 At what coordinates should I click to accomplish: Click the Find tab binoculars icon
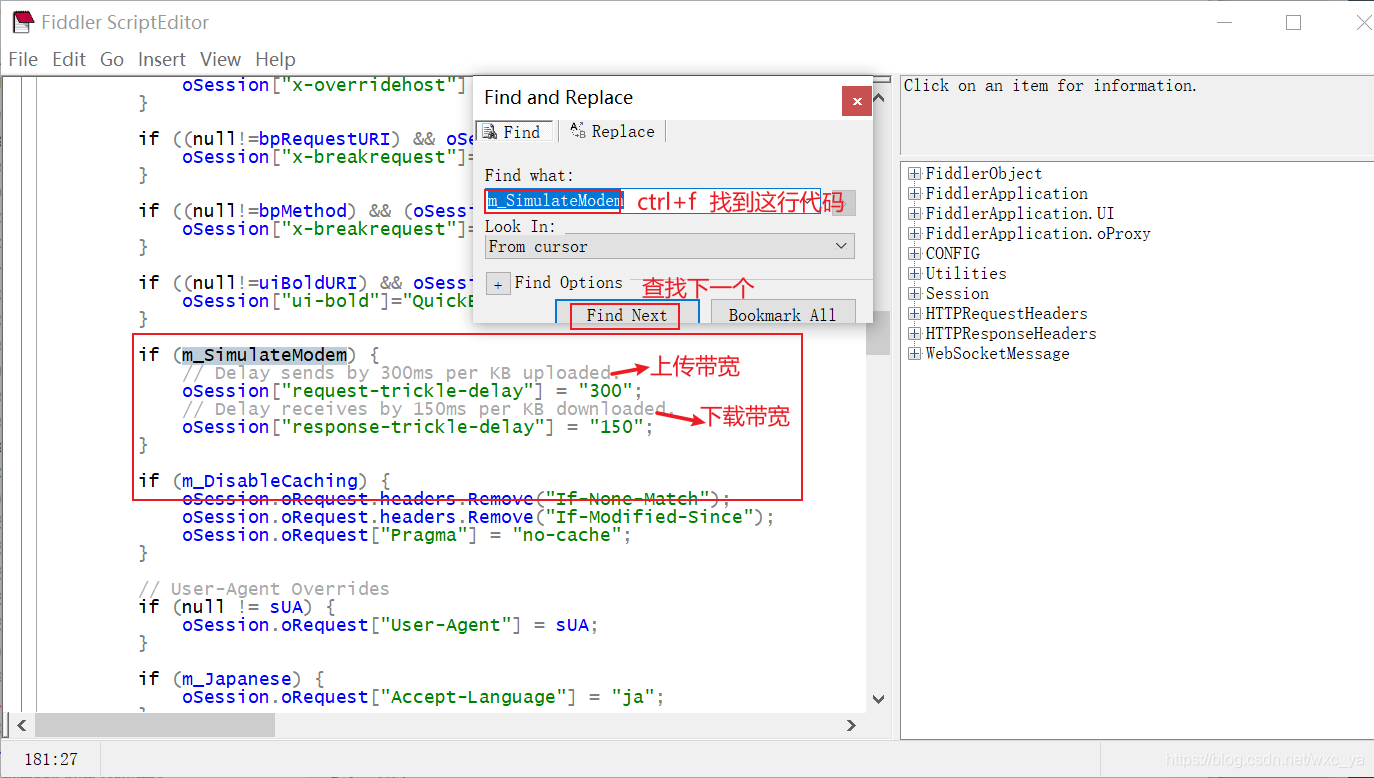pyautogui.click(x=489, y=132)
